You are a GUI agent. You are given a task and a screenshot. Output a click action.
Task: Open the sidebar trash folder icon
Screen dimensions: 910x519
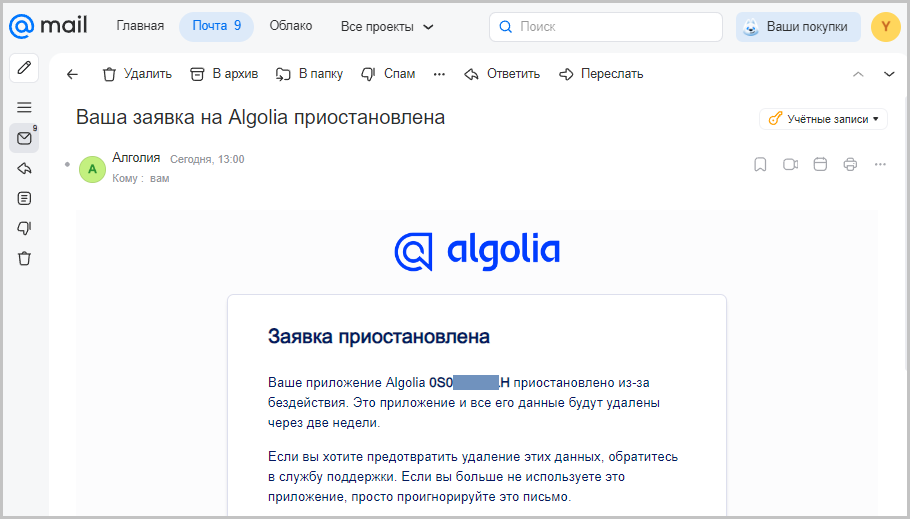[x=24, y=258]
